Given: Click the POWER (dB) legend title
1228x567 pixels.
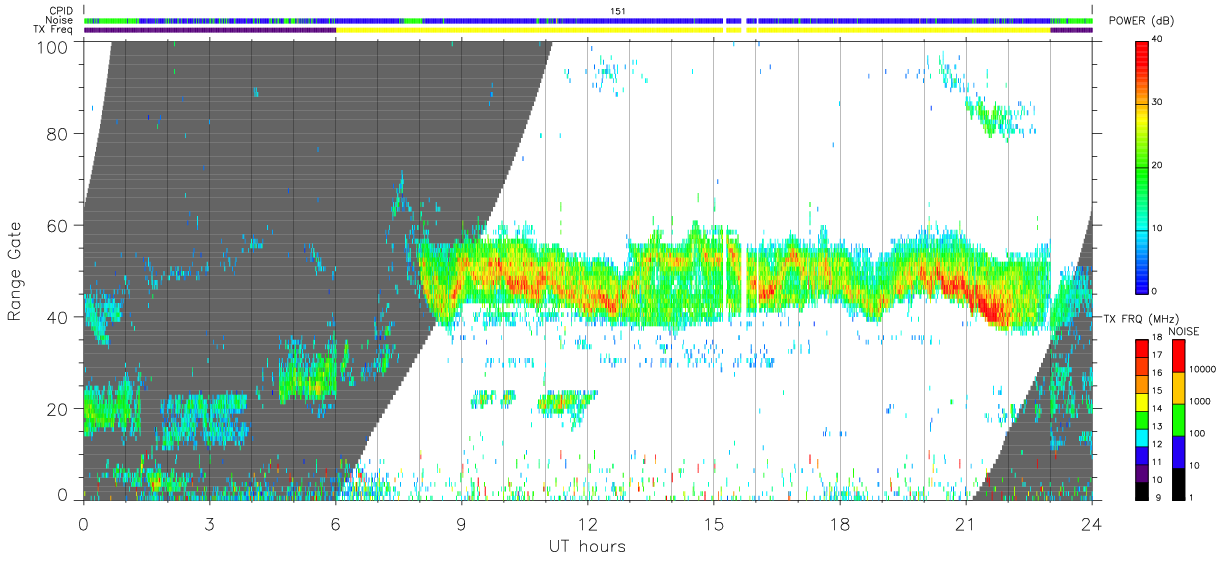Looking at the screenshot, I should pyautogui.click(x=1140, y=21).
